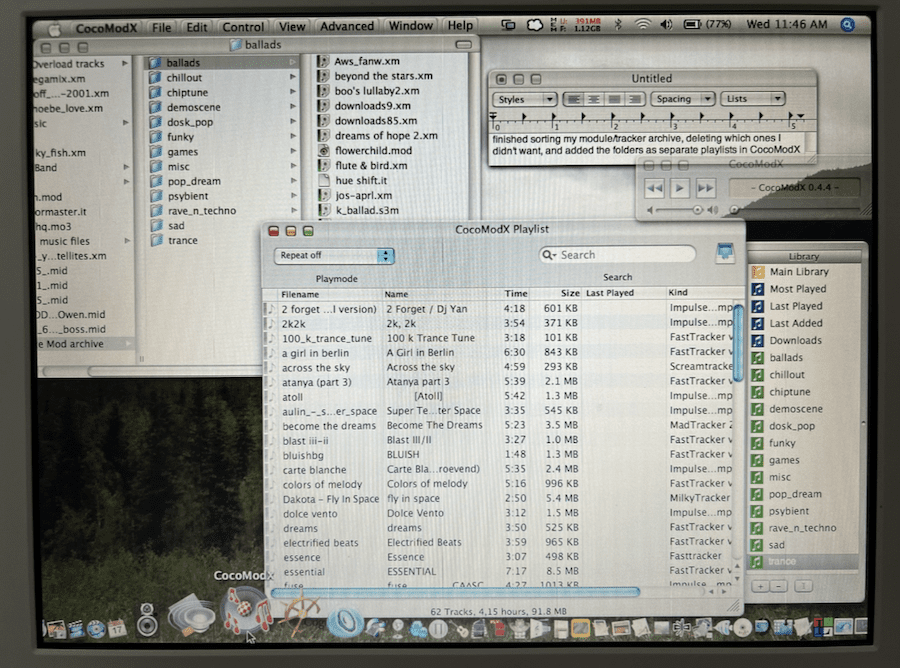This screenshot has height=668, width=900.
Task: Open the File menu
Action: tap(161, 27)
